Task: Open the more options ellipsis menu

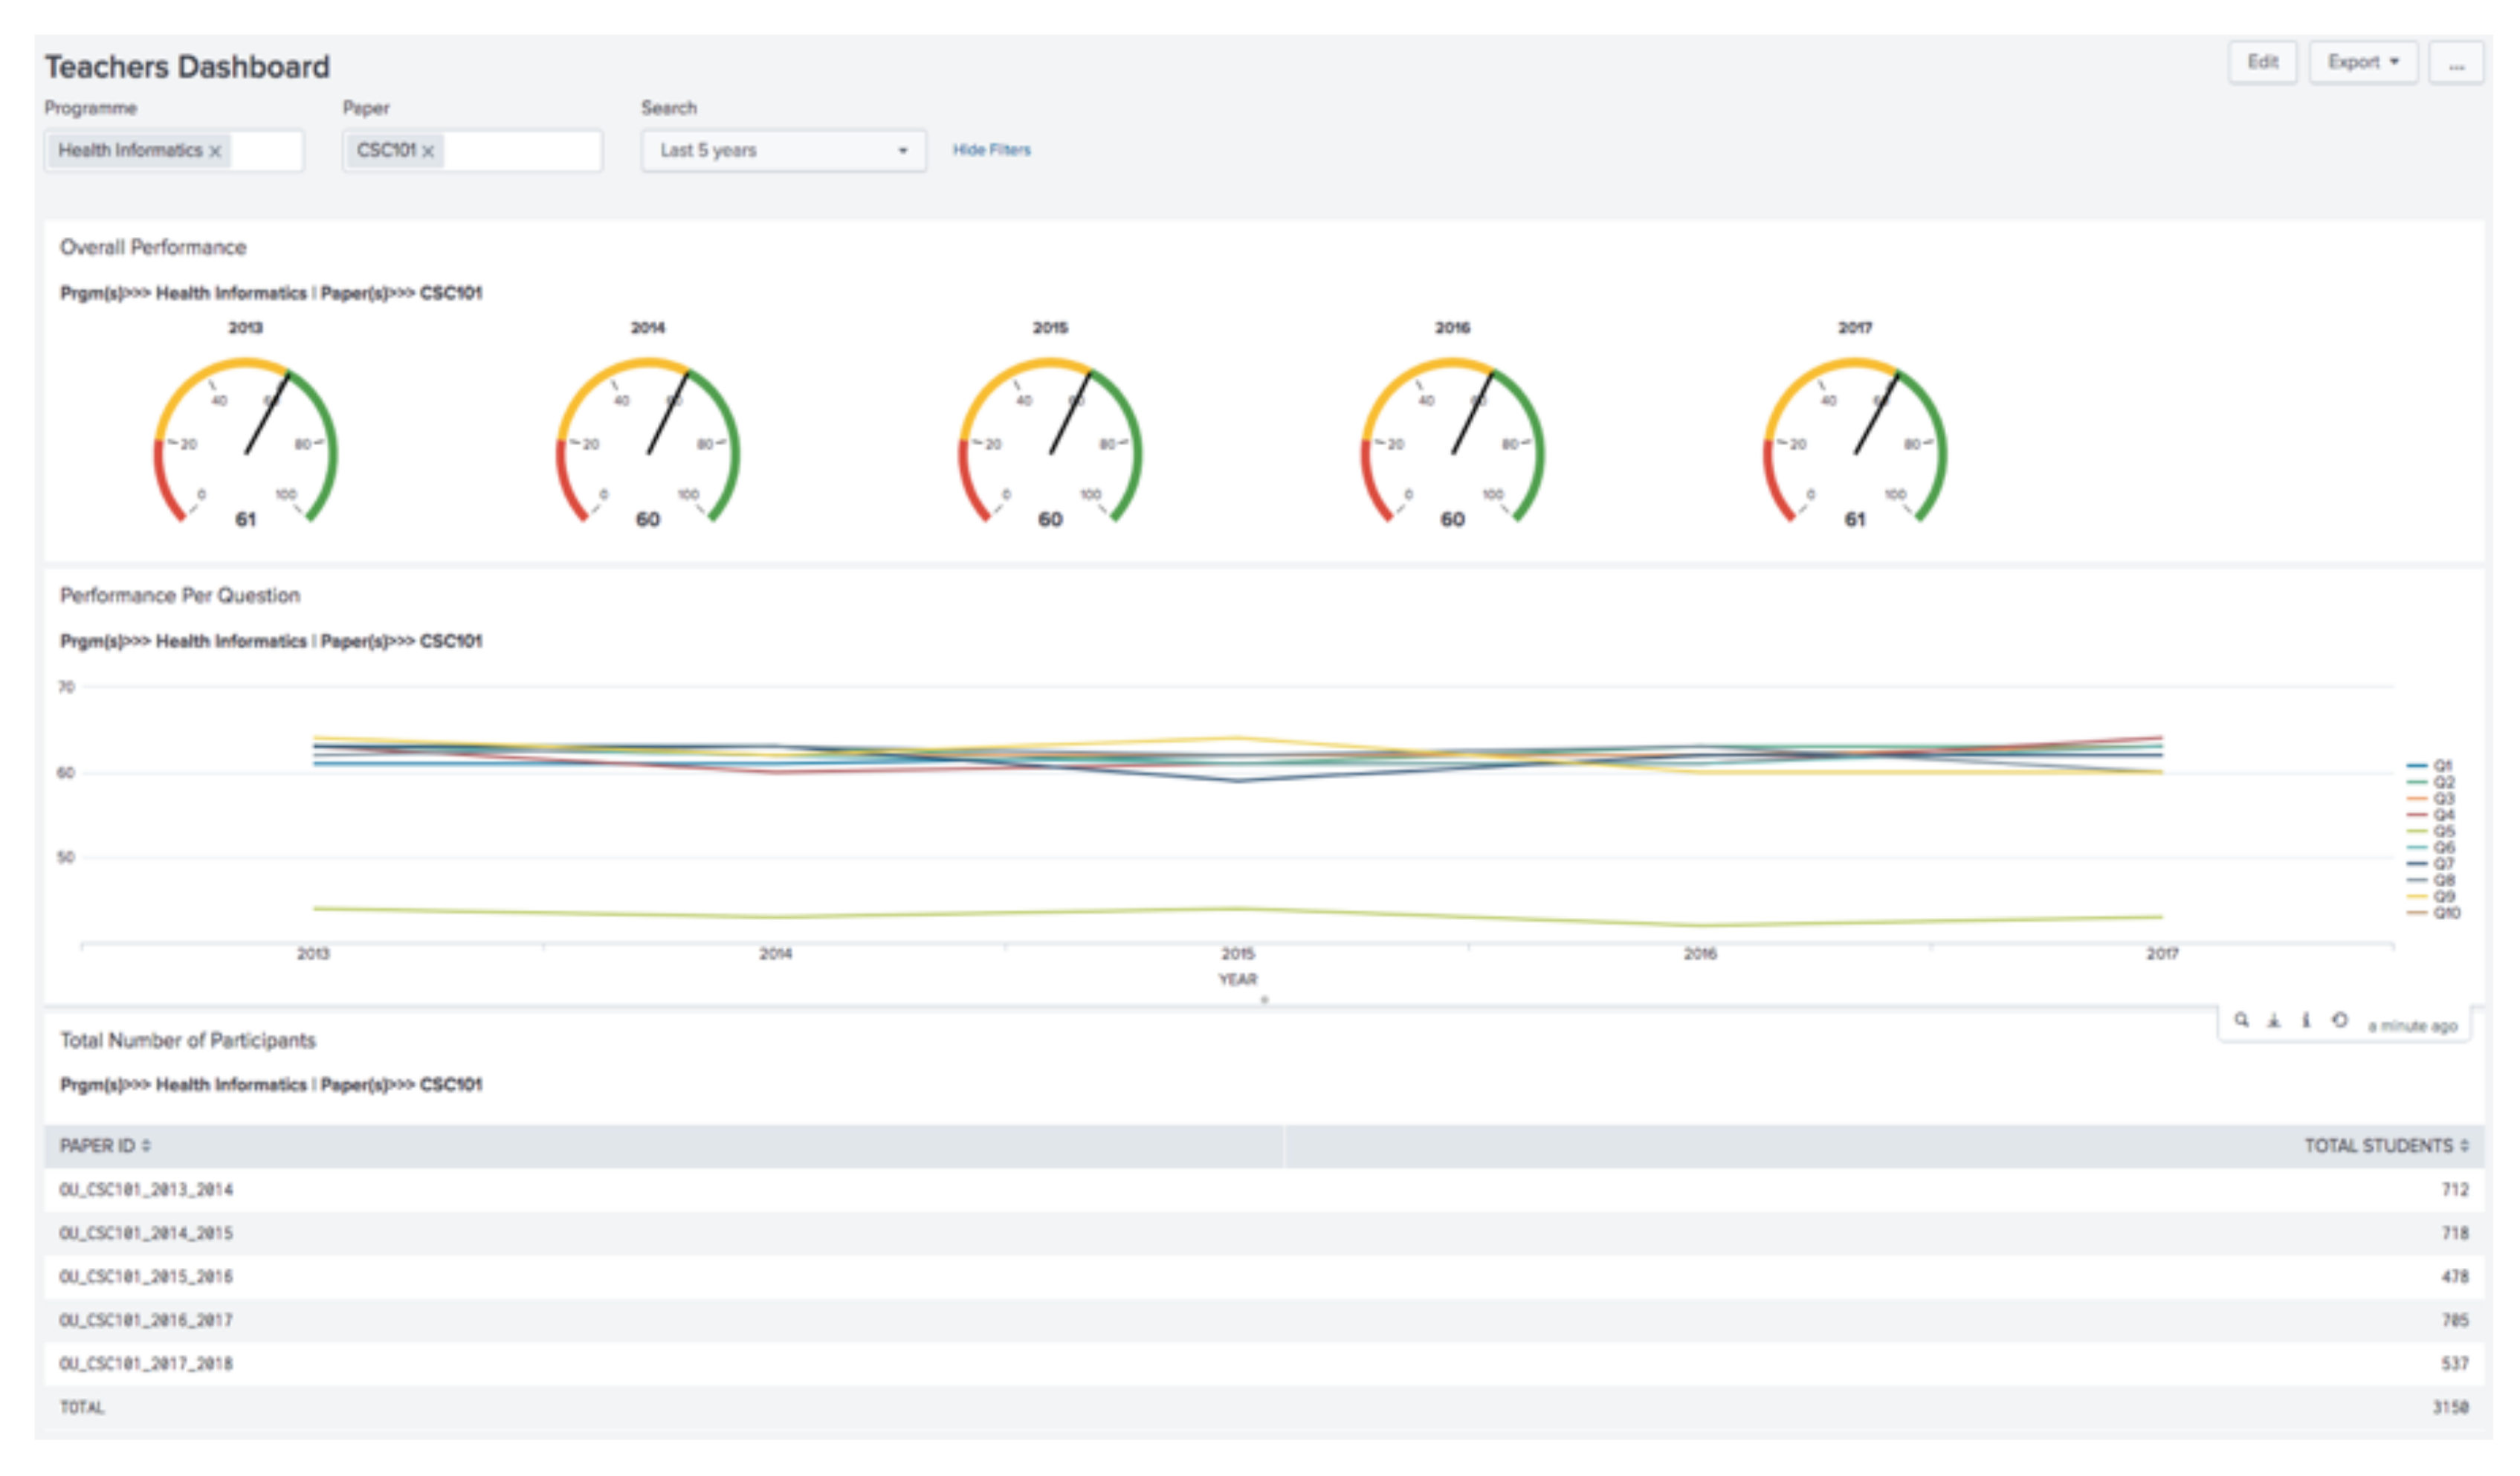Action: click(x=2456, y=64)
